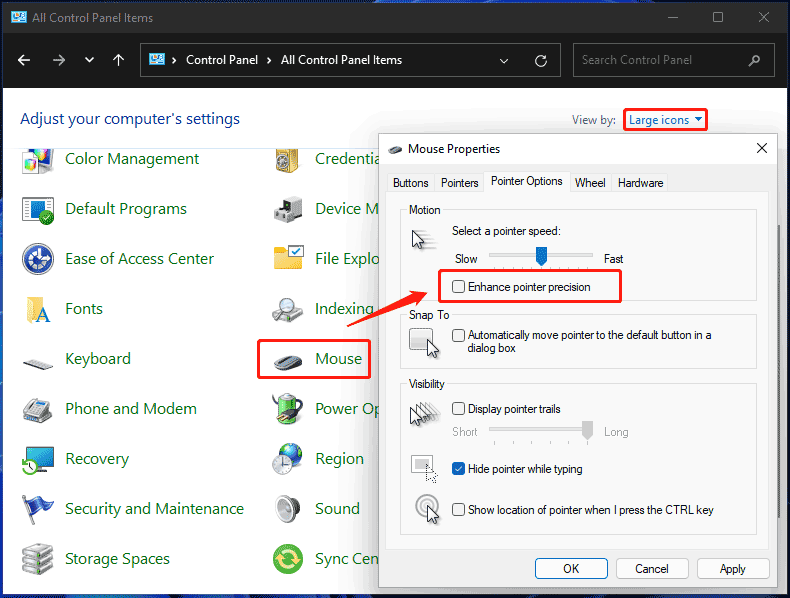Open the Storage Spaces icon
Image resolution: width=790 pixels, height=598 pixels.
coord(38,559)
